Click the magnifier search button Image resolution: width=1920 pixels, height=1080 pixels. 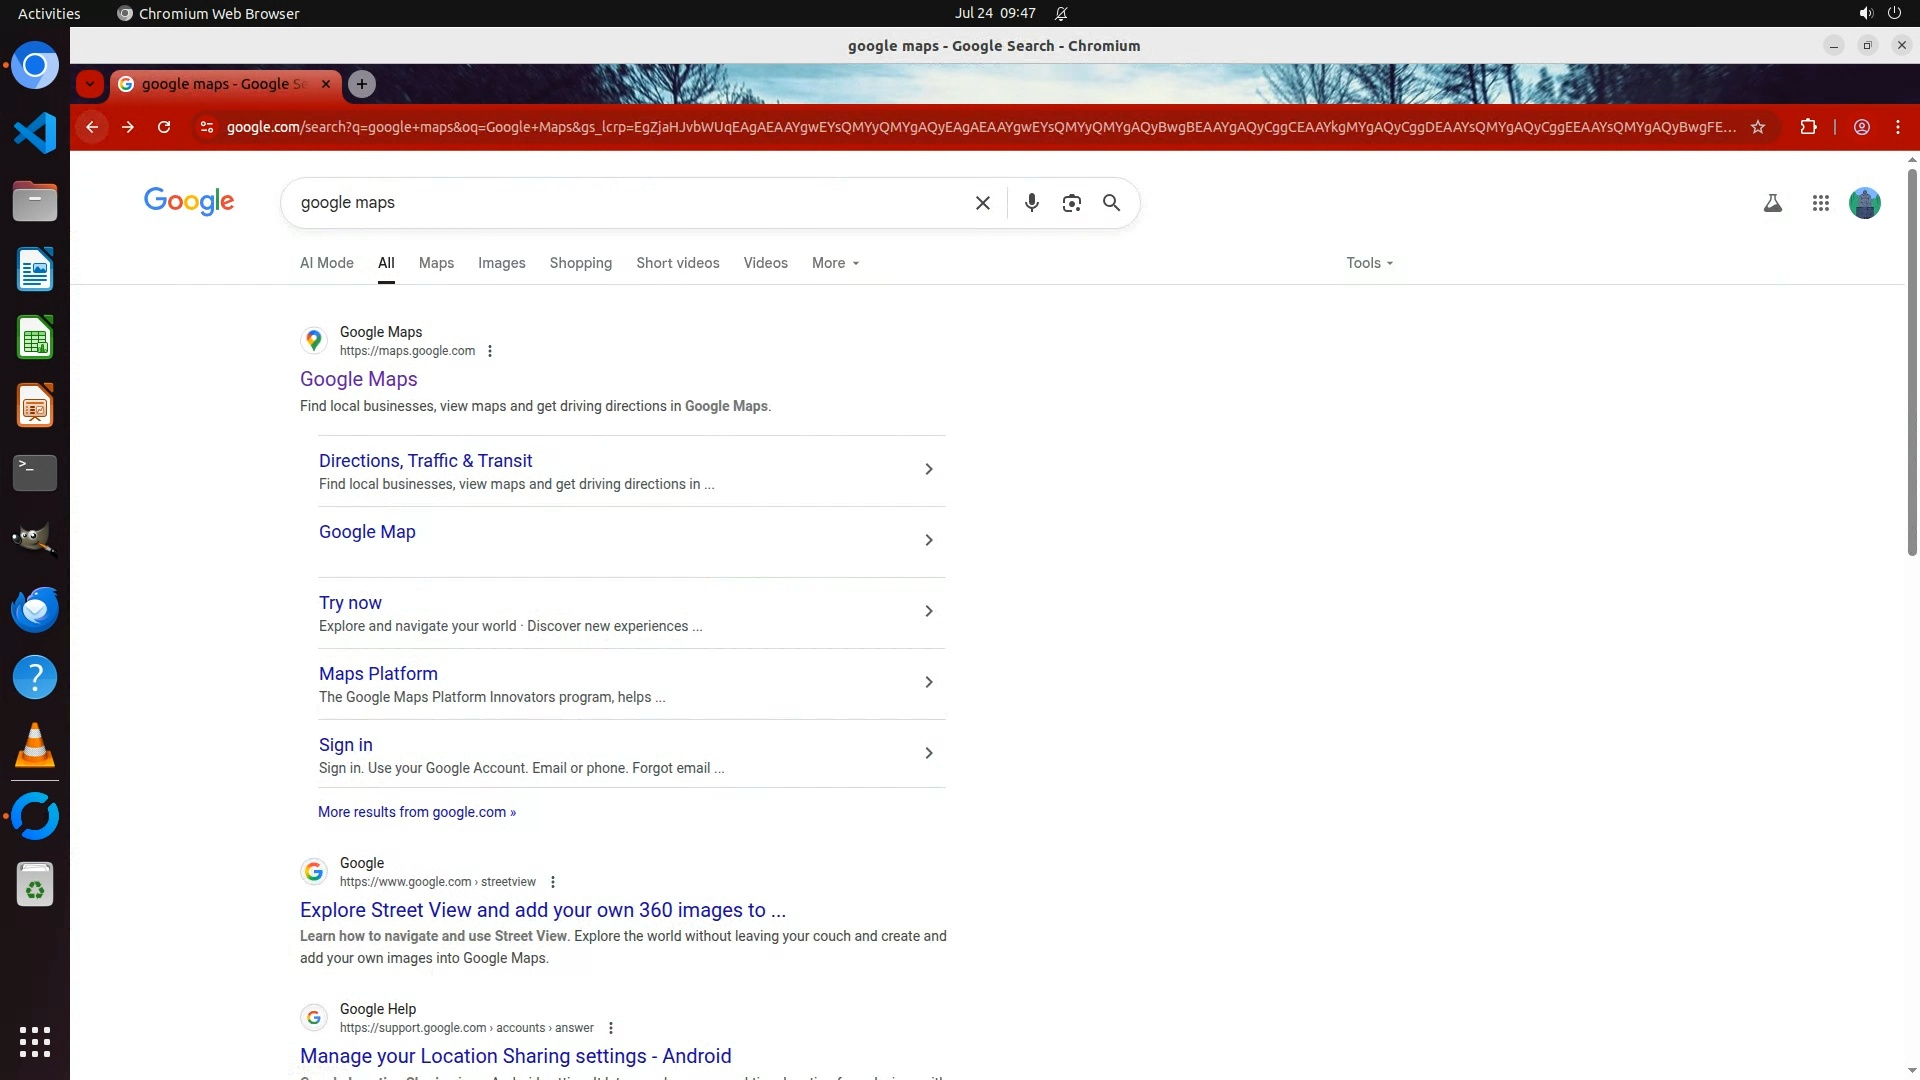(x=1111, y=203)
